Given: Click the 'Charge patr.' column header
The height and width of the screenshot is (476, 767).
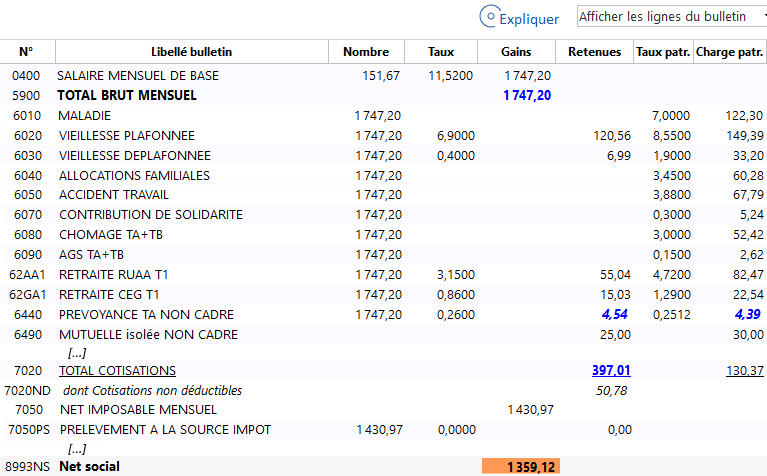Looking at the screenshot, I should [x=729, y=52].
